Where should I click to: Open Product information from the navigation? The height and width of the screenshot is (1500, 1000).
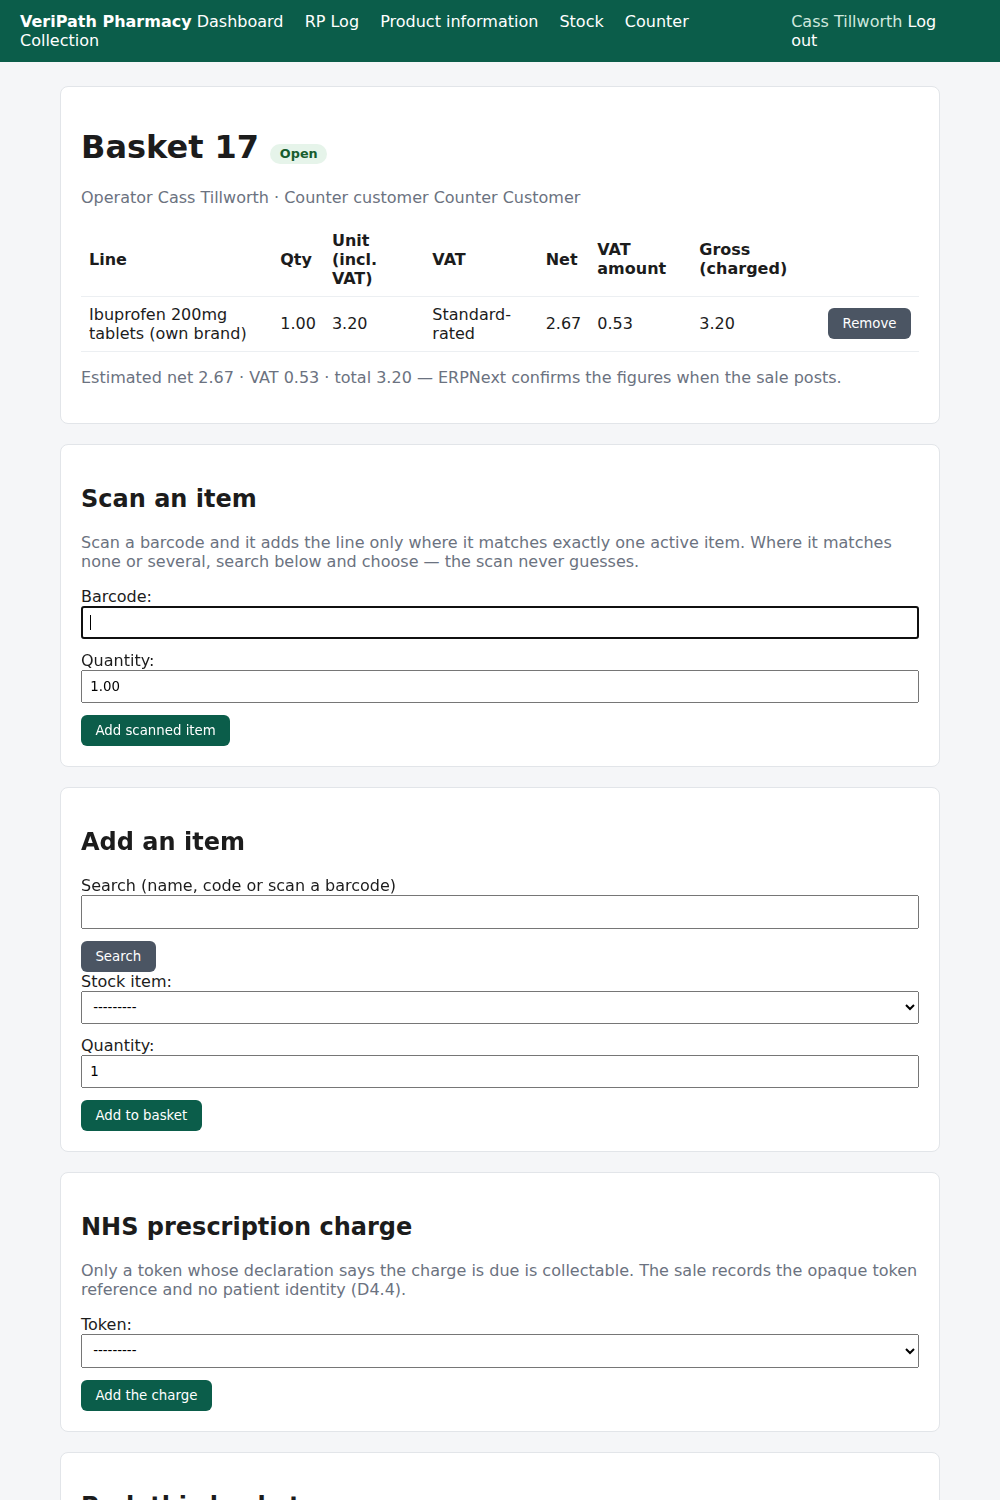(459, 21)
